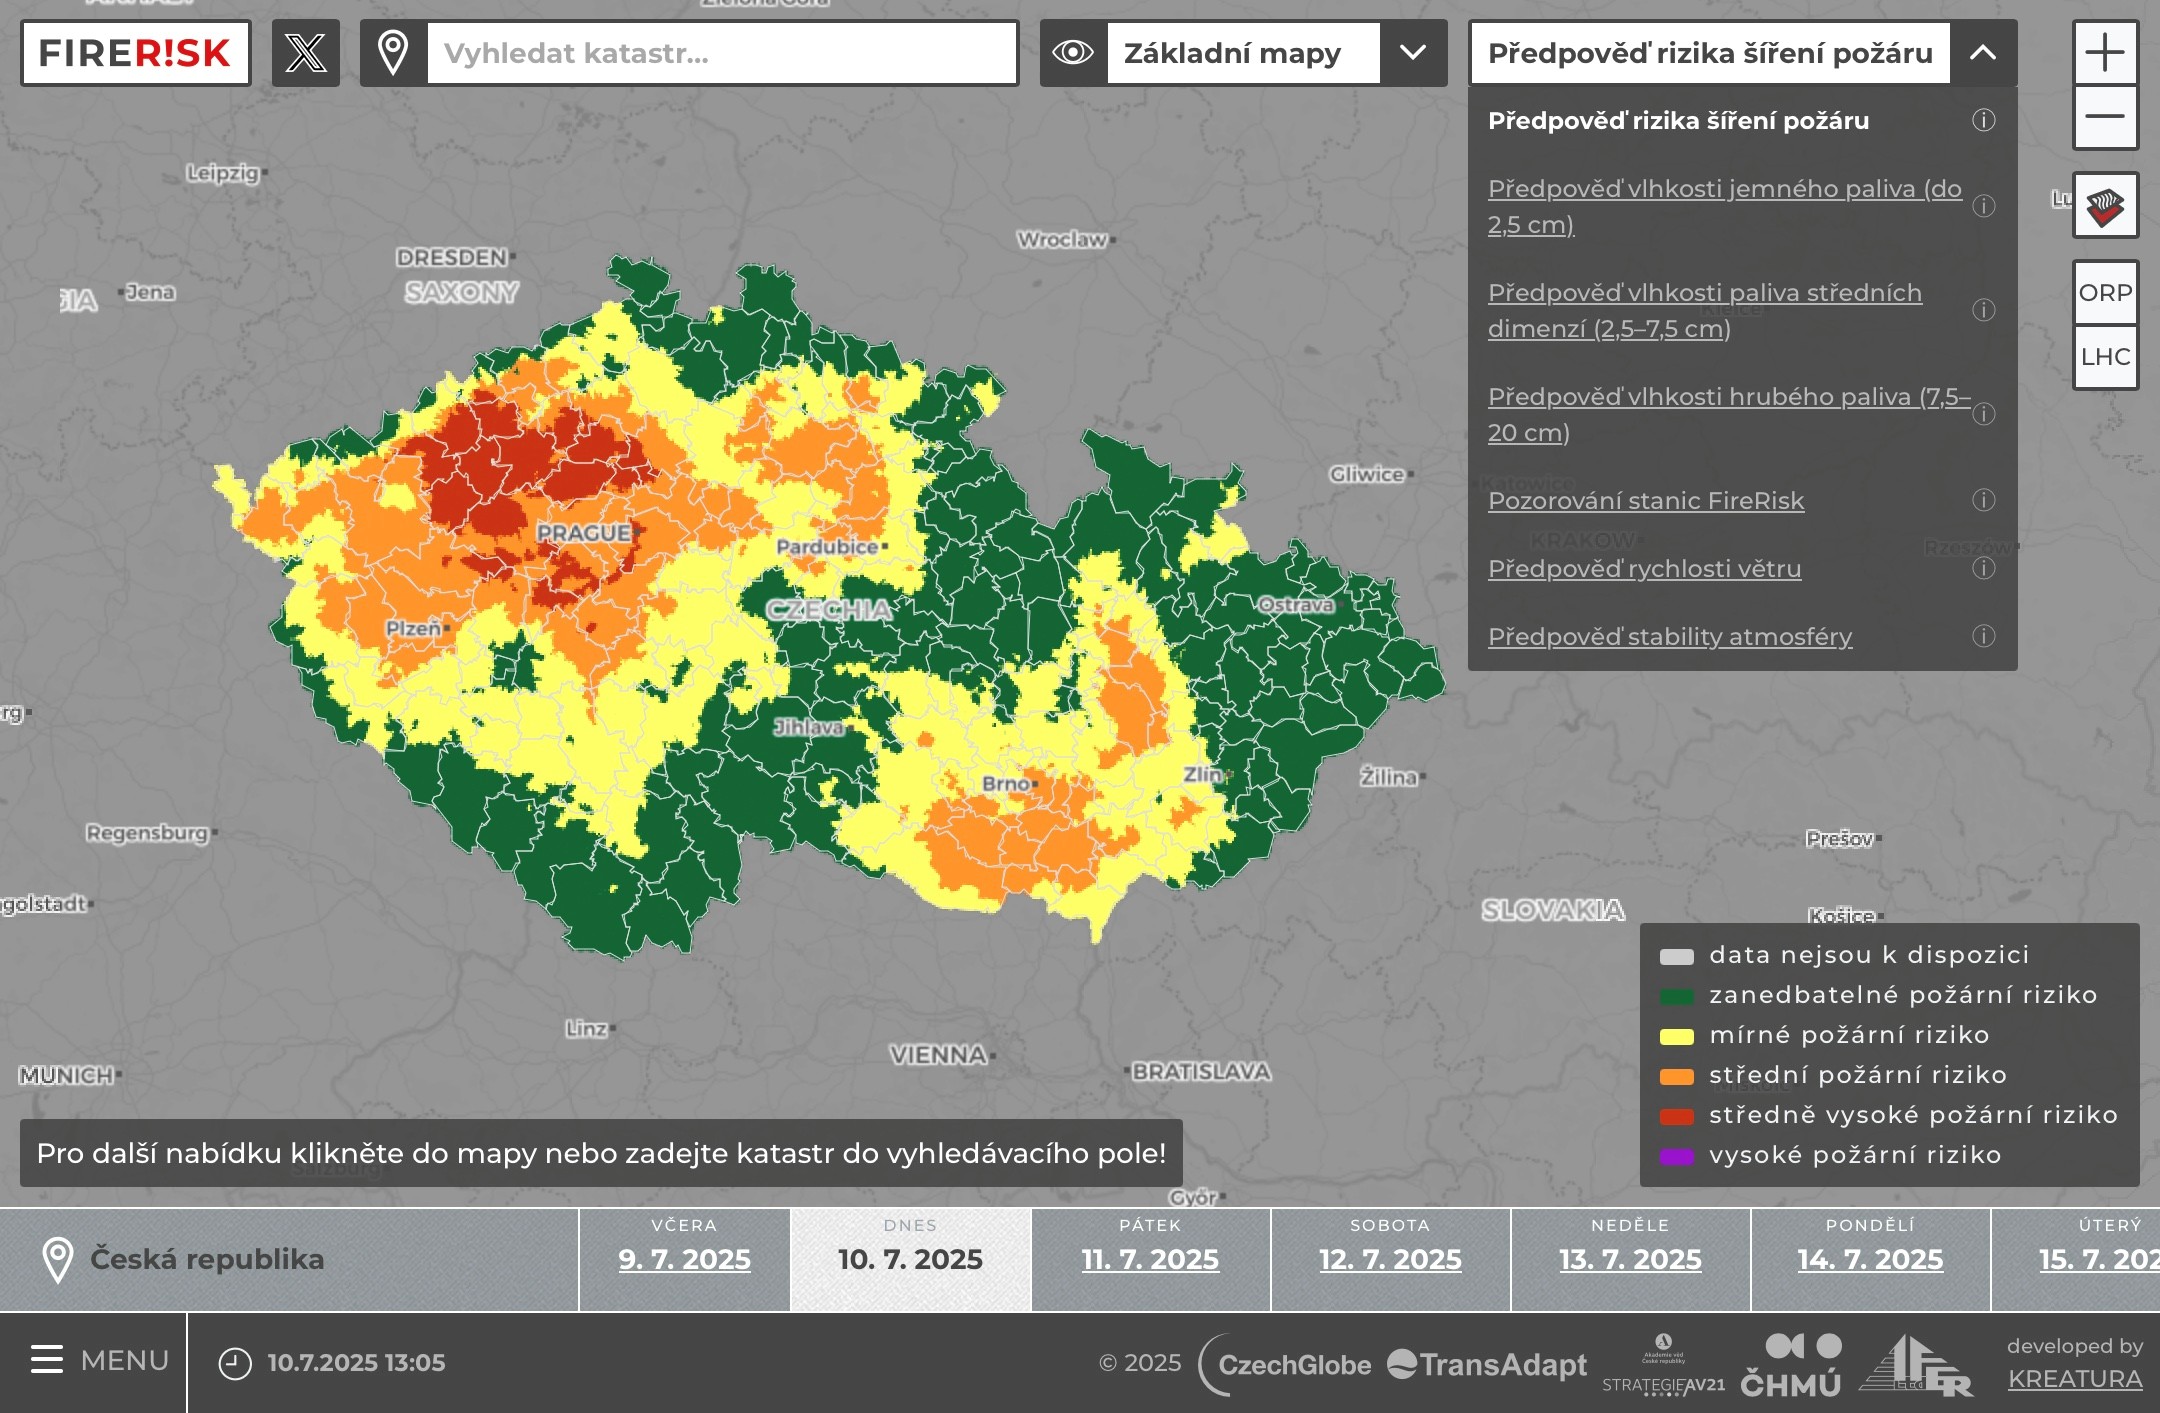
Task: Click gray 'data nejsou k dispozici' swatch
Action: 1677,956
